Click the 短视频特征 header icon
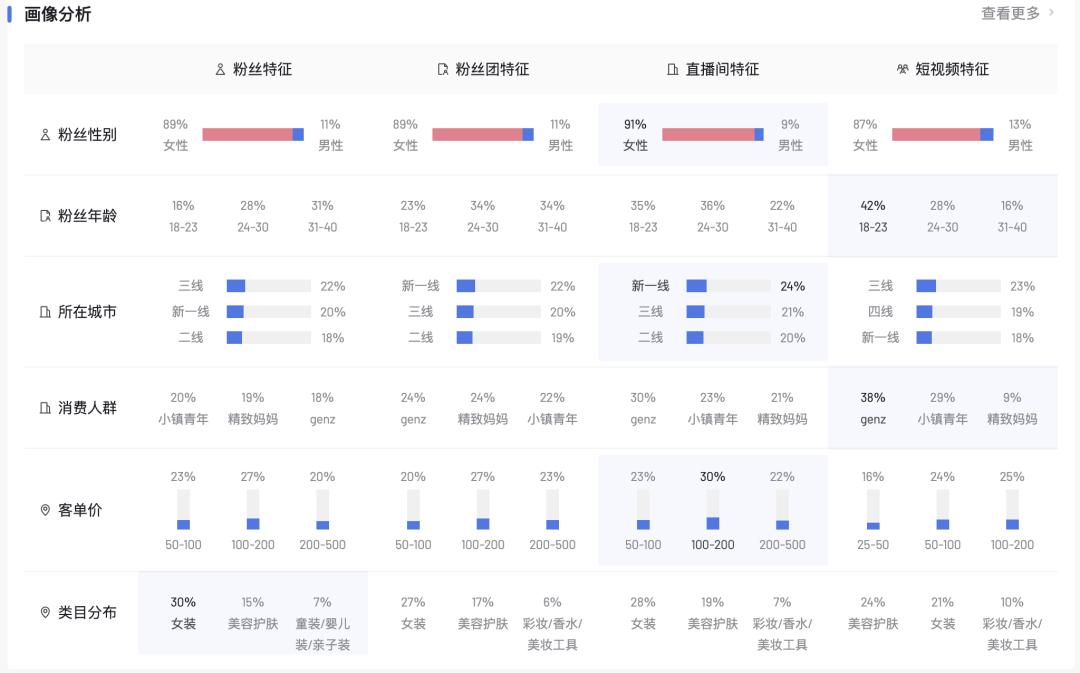The height and width of the screenshot is (673, 1080). tap(903, 70)
